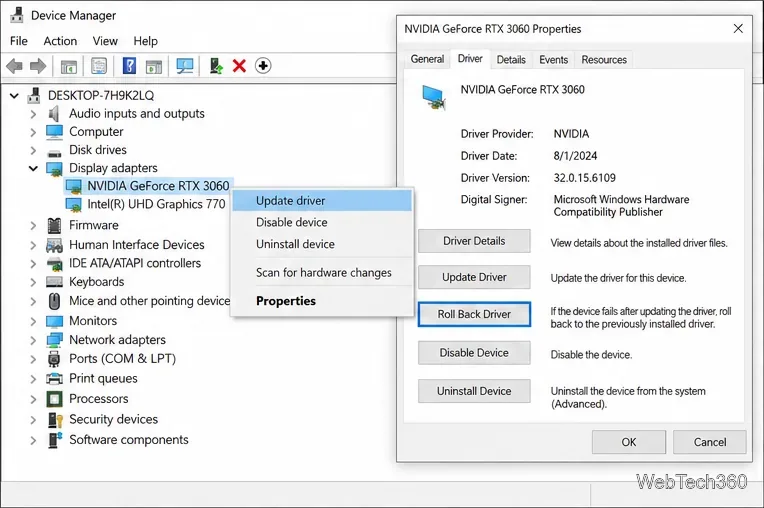Click the Display adapters category icon

tap(54, 169)
